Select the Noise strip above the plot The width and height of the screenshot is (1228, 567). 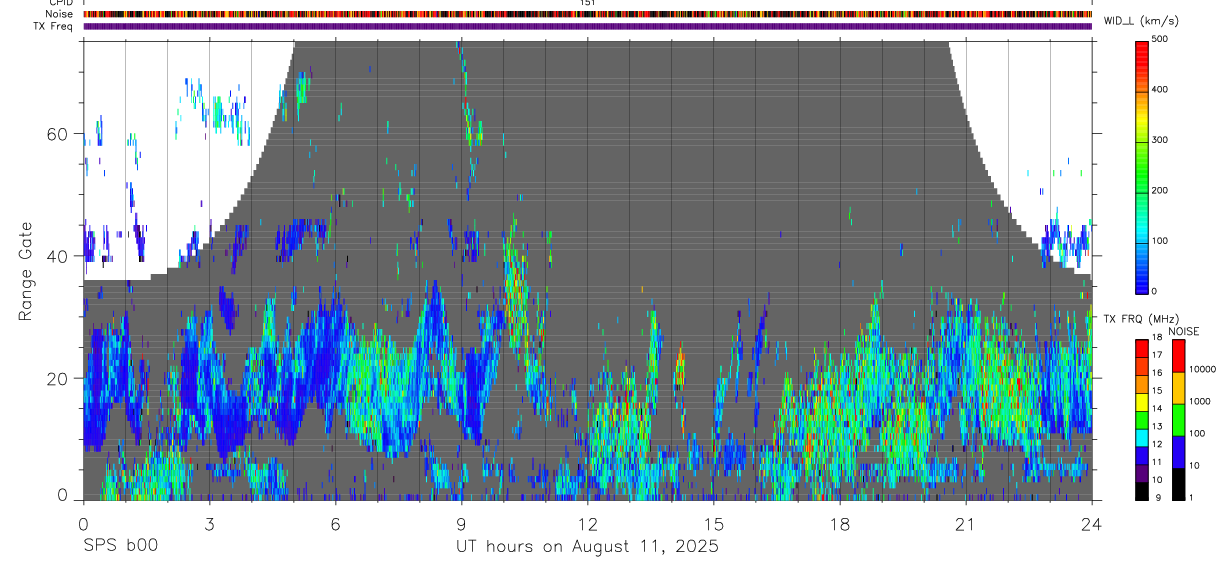click(587, 14)
